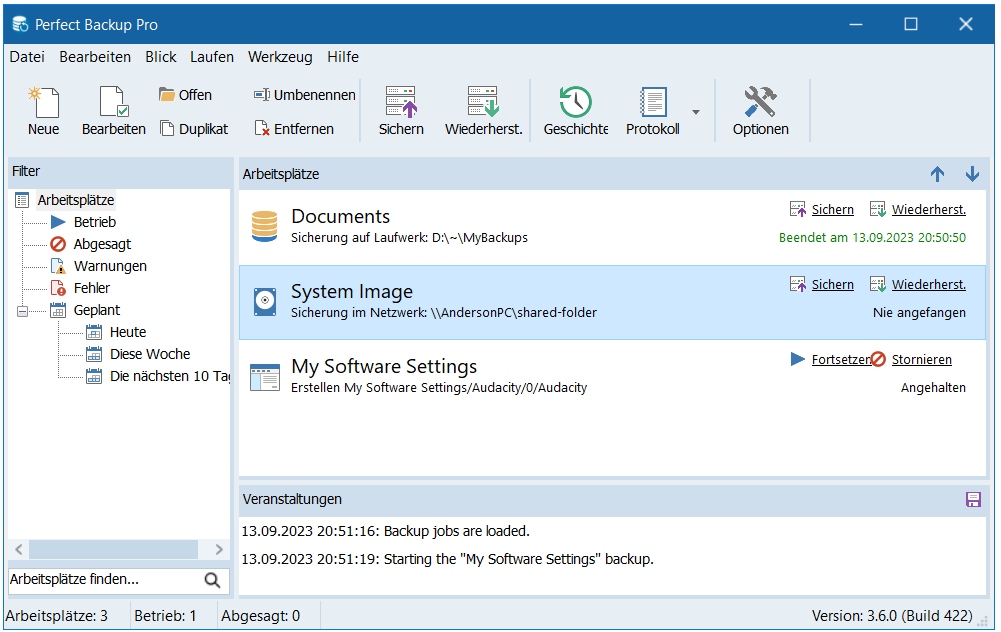Collapse the Geplant tree node
This screenshot has height=632, width=1001.
pos(23,311)
